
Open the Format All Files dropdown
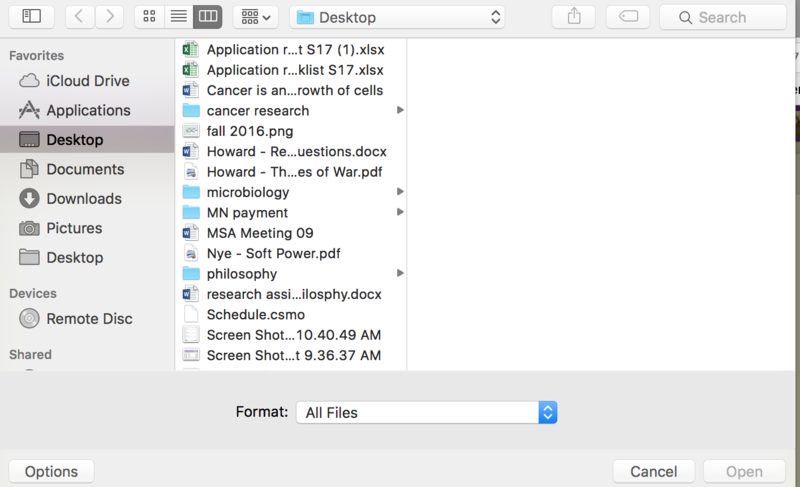coord(426,412)
